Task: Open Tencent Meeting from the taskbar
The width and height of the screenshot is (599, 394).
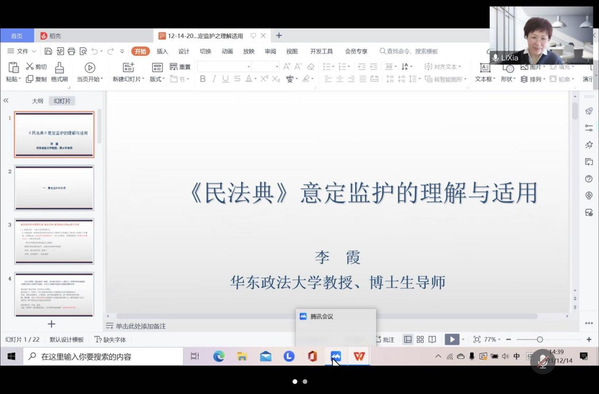Action: point(336,356)
